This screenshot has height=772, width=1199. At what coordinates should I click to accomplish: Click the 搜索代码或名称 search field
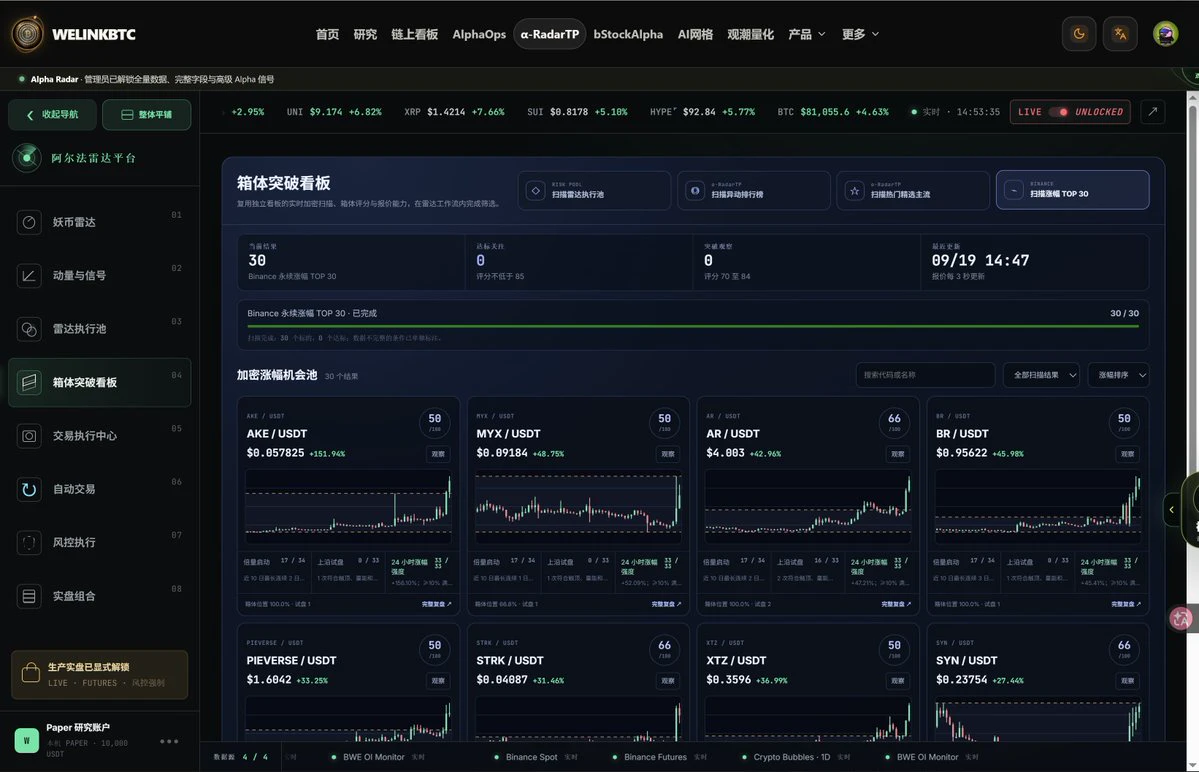(x=925, y=375)
